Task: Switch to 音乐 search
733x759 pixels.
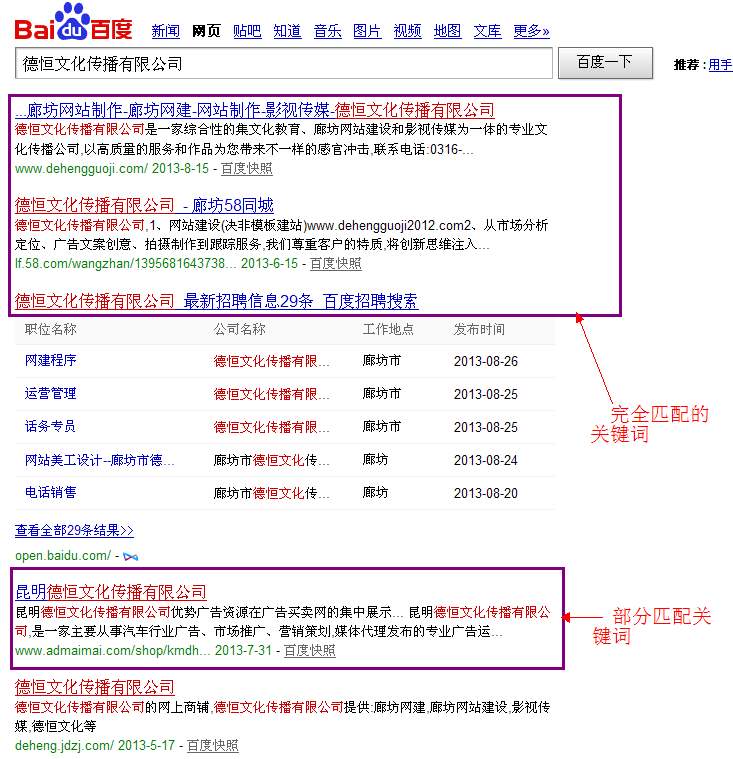Action: 327,31
